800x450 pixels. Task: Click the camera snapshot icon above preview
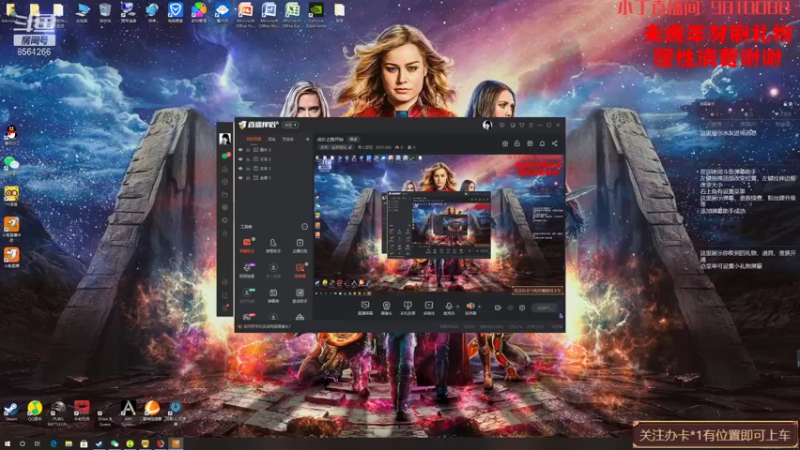coord(505,143)
